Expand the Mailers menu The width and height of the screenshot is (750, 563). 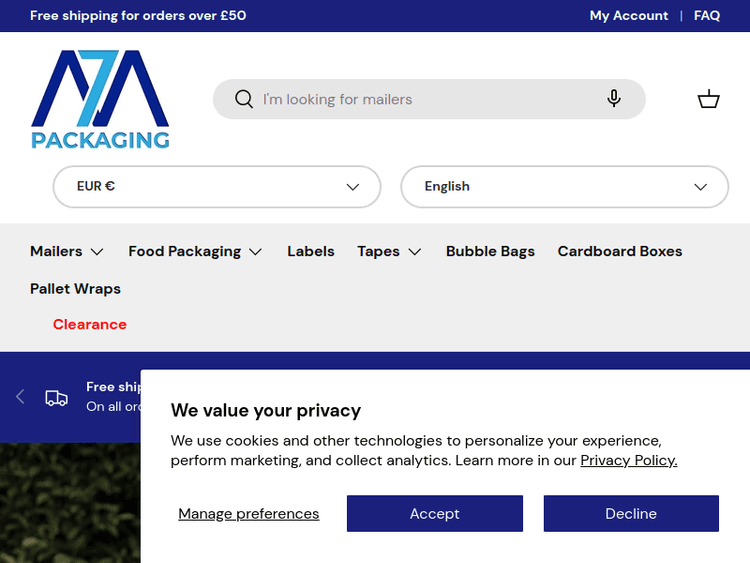pos(67,251)
